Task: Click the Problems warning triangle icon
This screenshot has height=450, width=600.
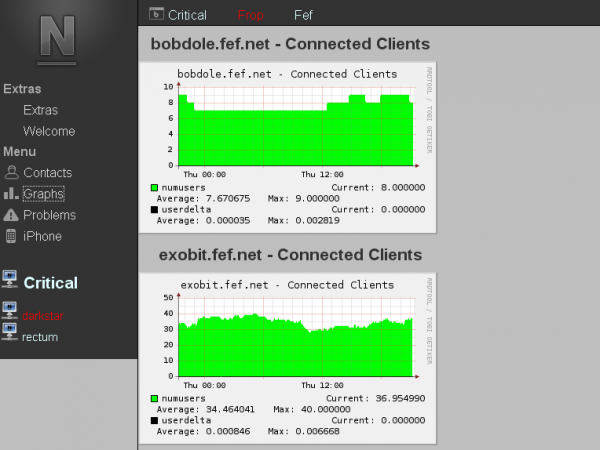Action: (x=11, y=215)
